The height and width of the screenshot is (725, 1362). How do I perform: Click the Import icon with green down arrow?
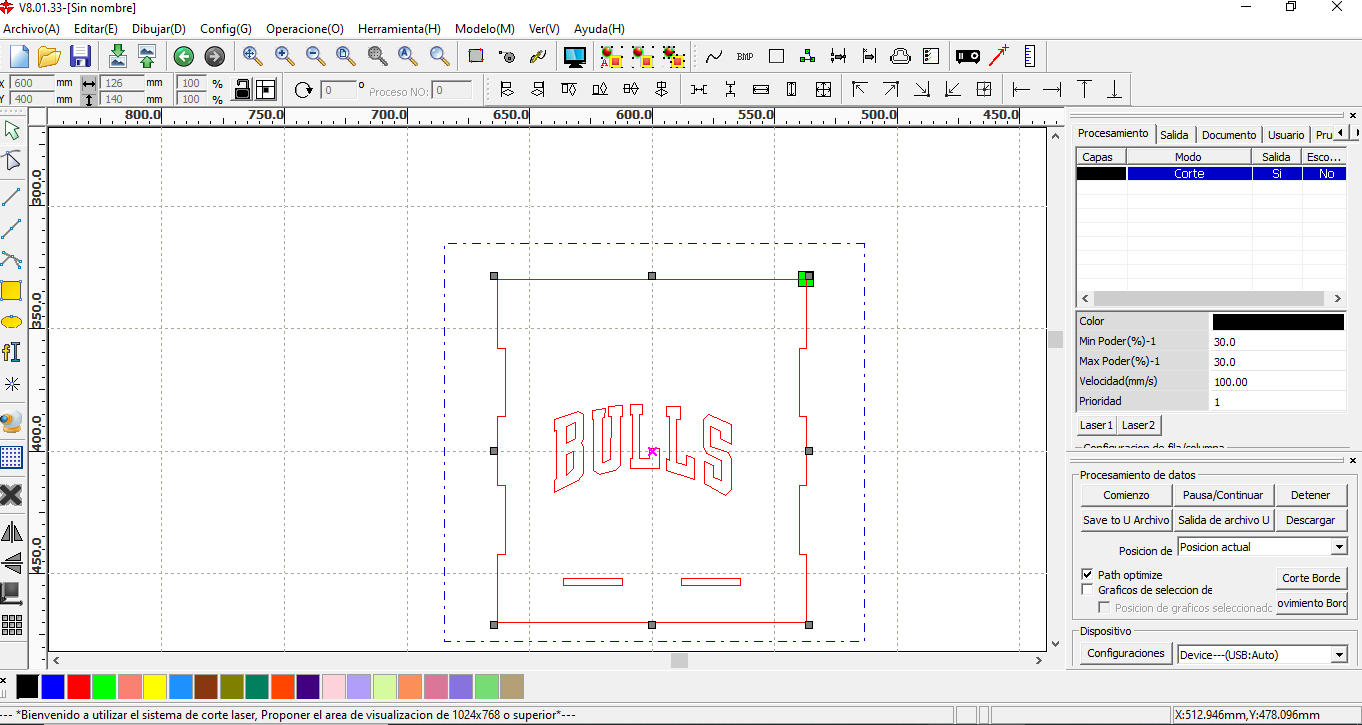(117, 56)
